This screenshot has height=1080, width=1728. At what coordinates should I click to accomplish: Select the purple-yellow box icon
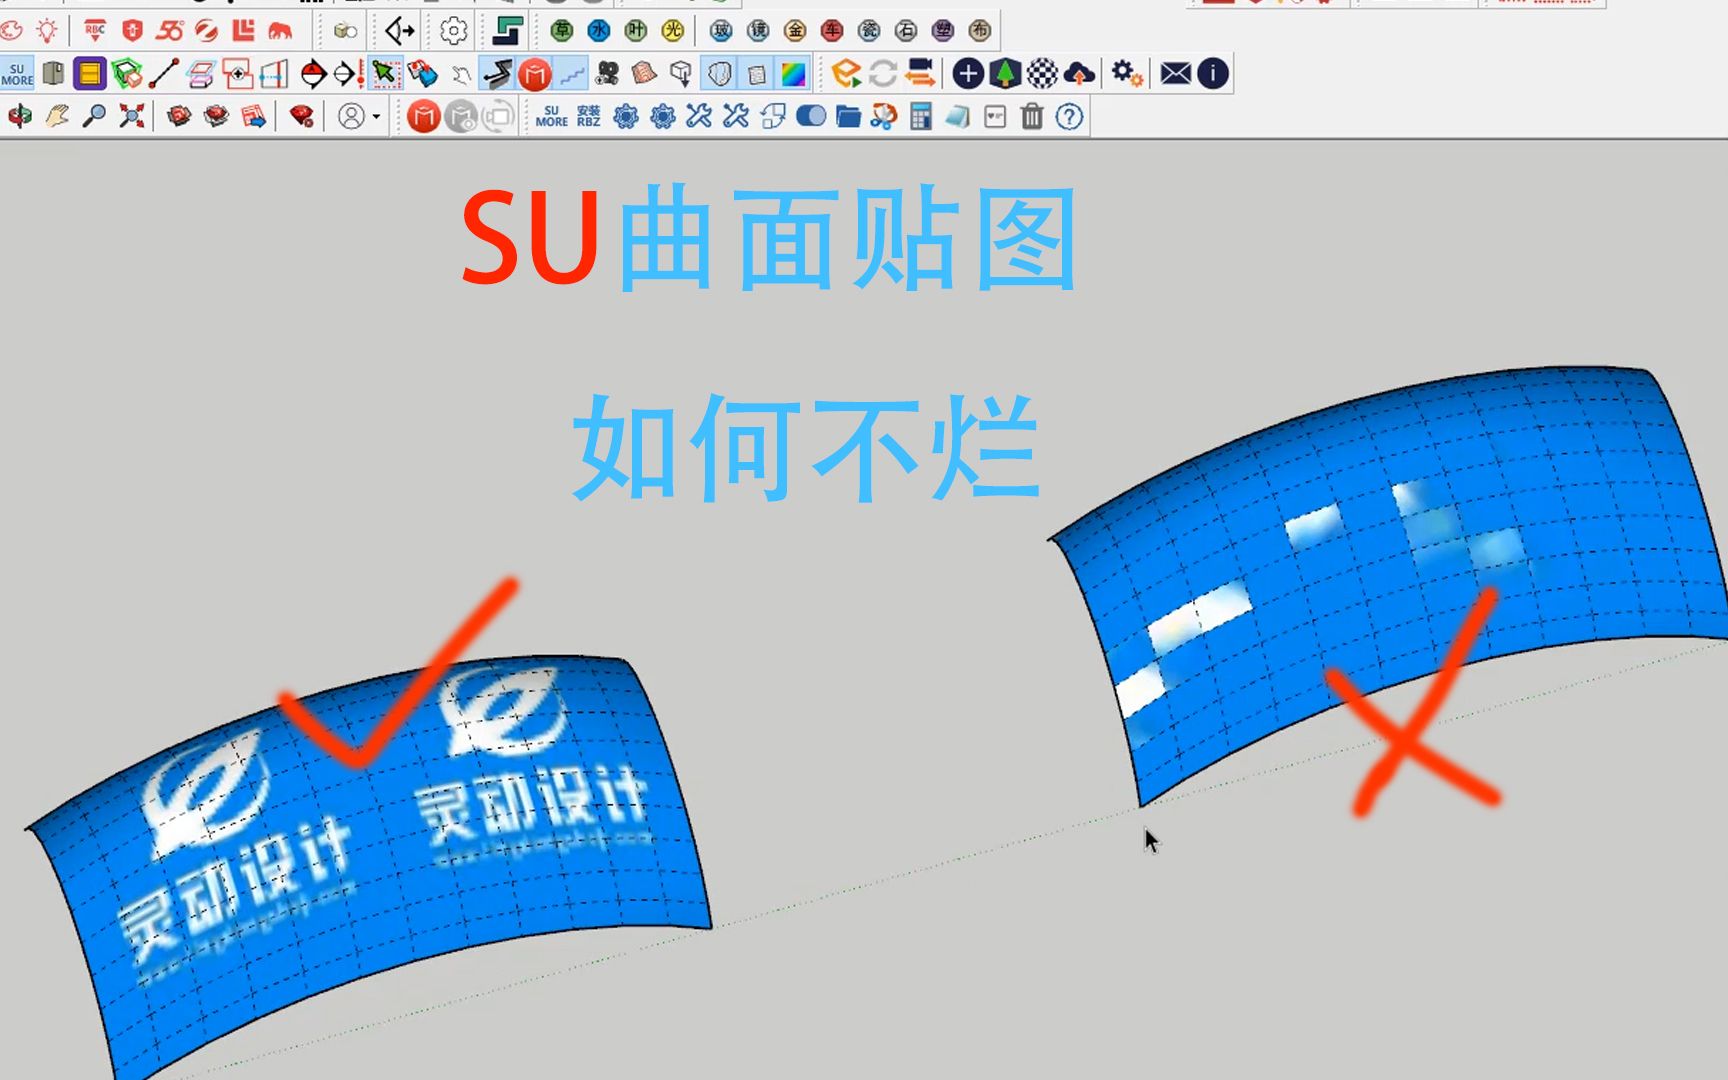point(90,74)
